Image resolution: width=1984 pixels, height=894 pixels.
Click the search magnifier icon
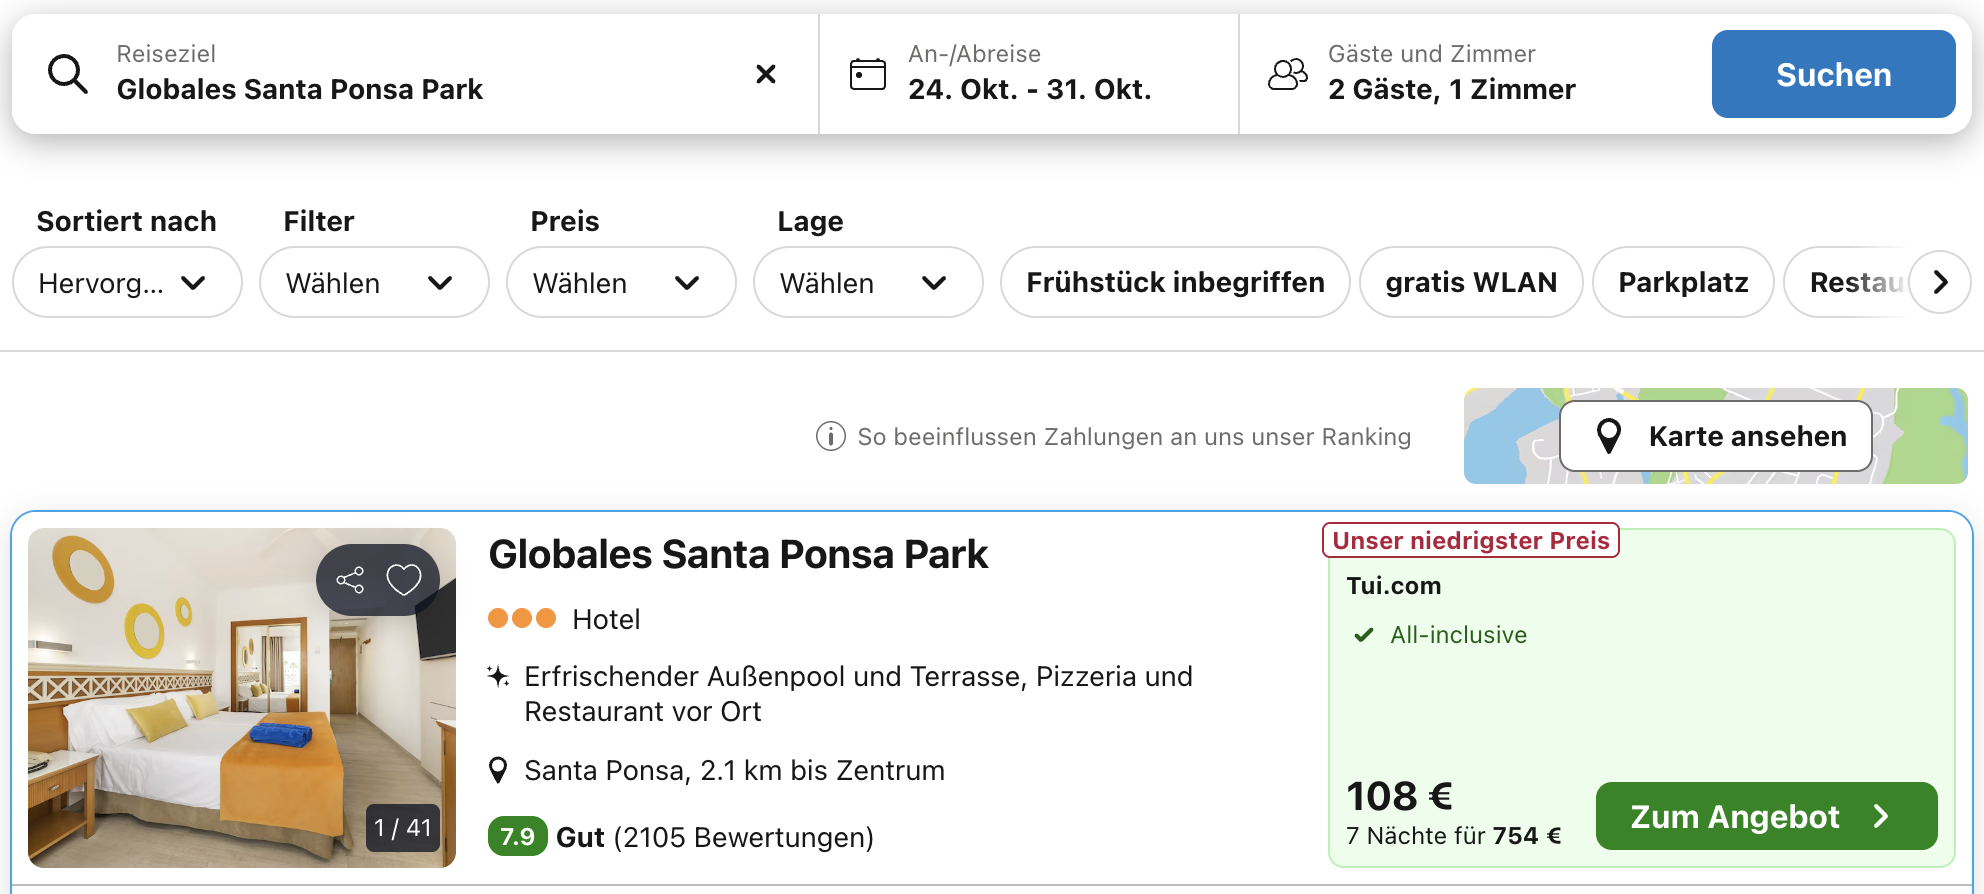[68, 74]
